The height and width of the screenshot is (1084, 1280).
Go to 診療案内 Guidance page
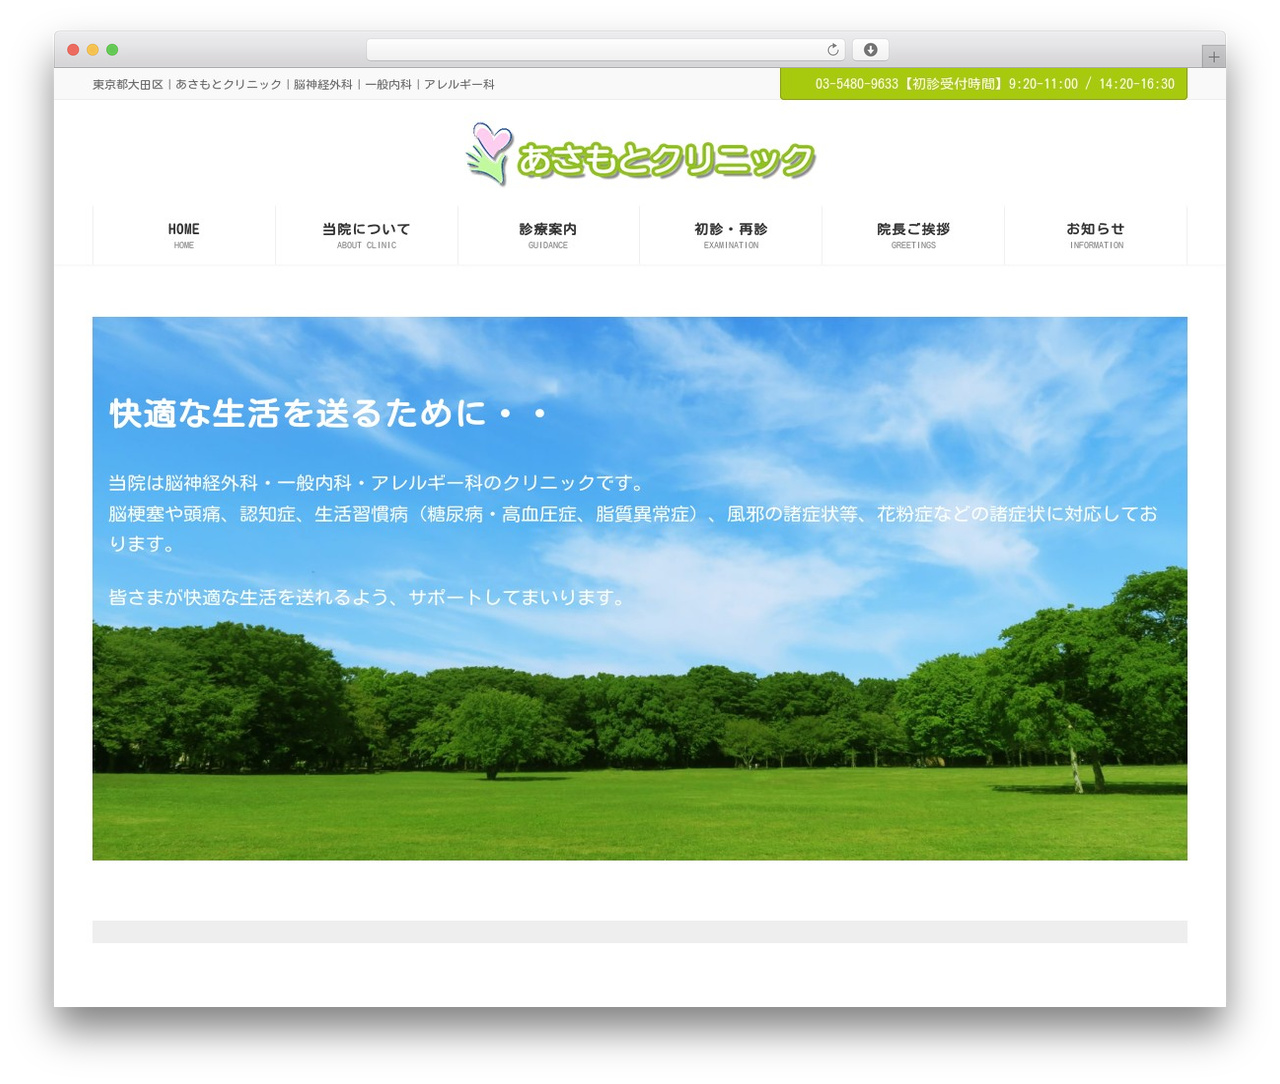[548, 235]
